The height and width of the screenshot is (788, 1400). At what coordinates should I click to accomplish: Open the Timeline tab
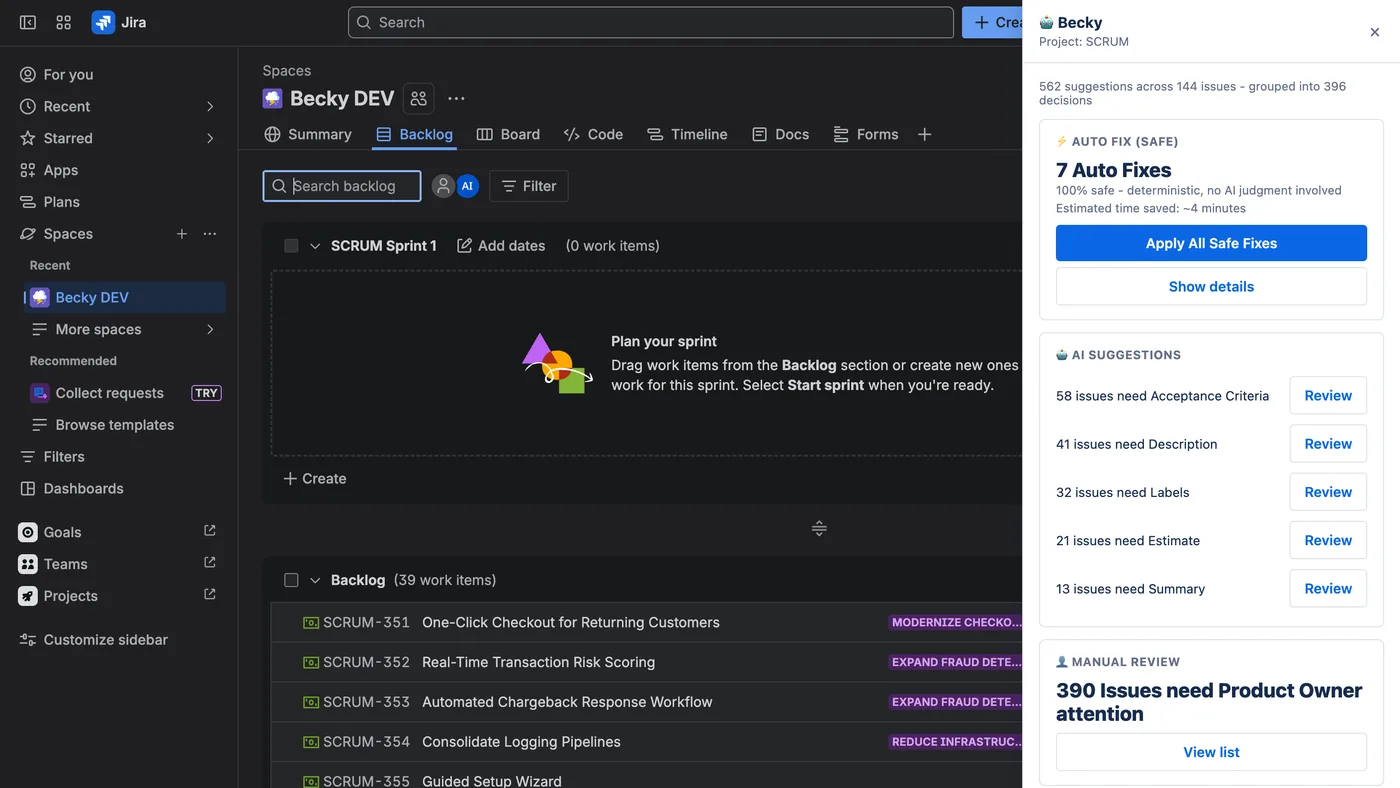(687, 134)
